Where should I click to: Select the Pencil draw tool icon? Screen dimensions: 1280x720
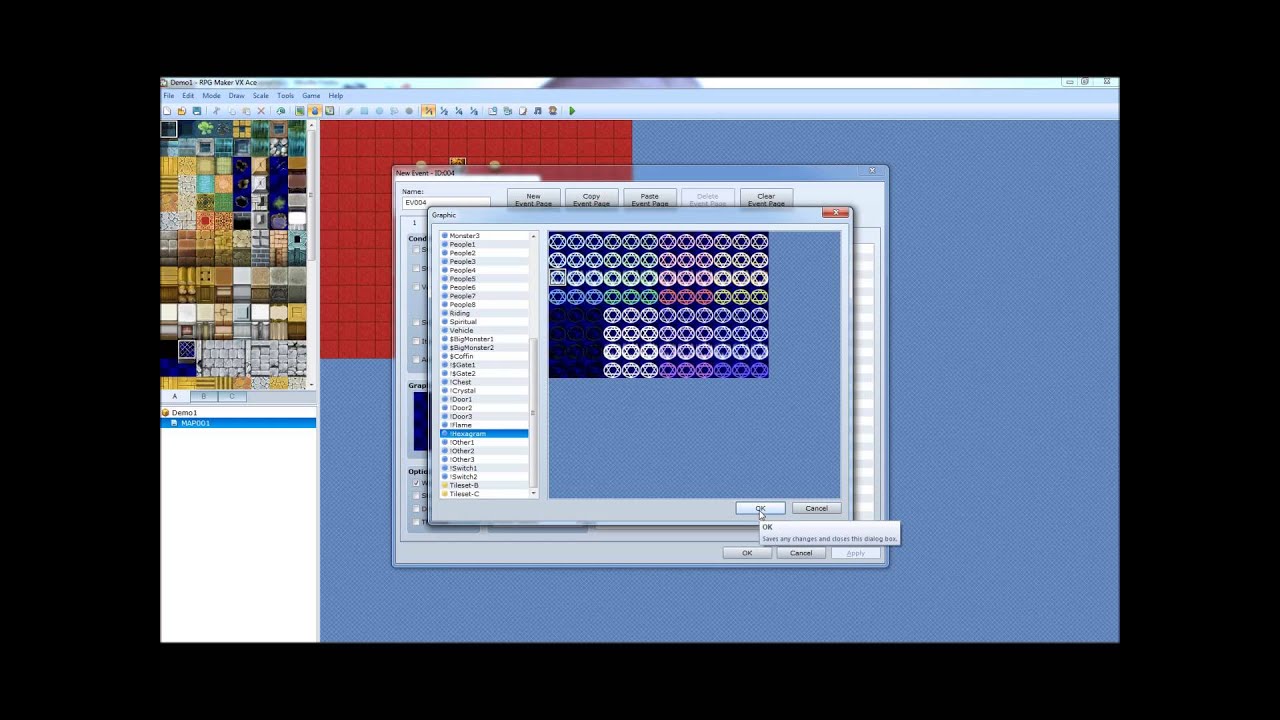[x=349, y=111]
